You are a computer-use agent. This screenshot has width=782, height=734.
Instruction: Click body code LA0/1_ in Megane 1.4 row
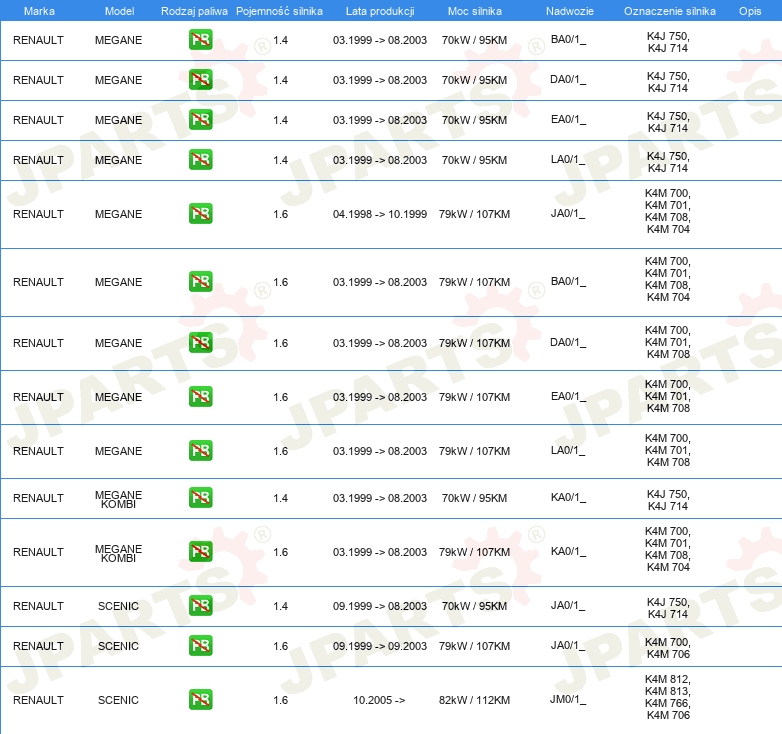pos(568,159)
